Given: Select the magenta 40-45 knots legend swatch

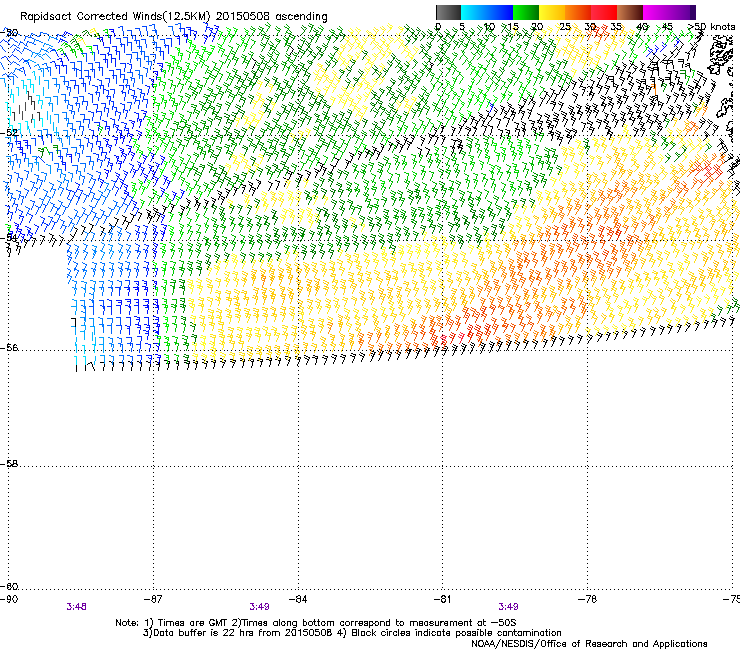Looking at the screenshot, I should coord(656,12).
